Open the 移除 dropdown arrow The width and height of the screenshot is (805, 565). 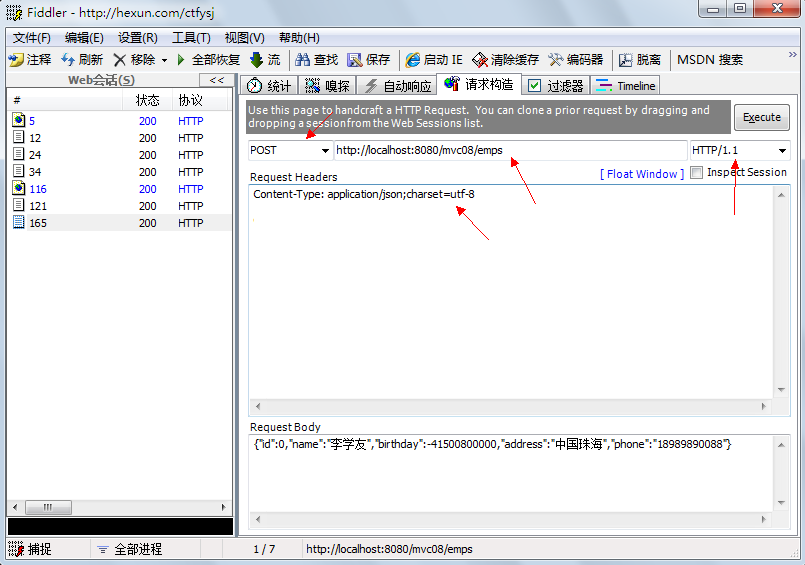(x=164, y=61)
